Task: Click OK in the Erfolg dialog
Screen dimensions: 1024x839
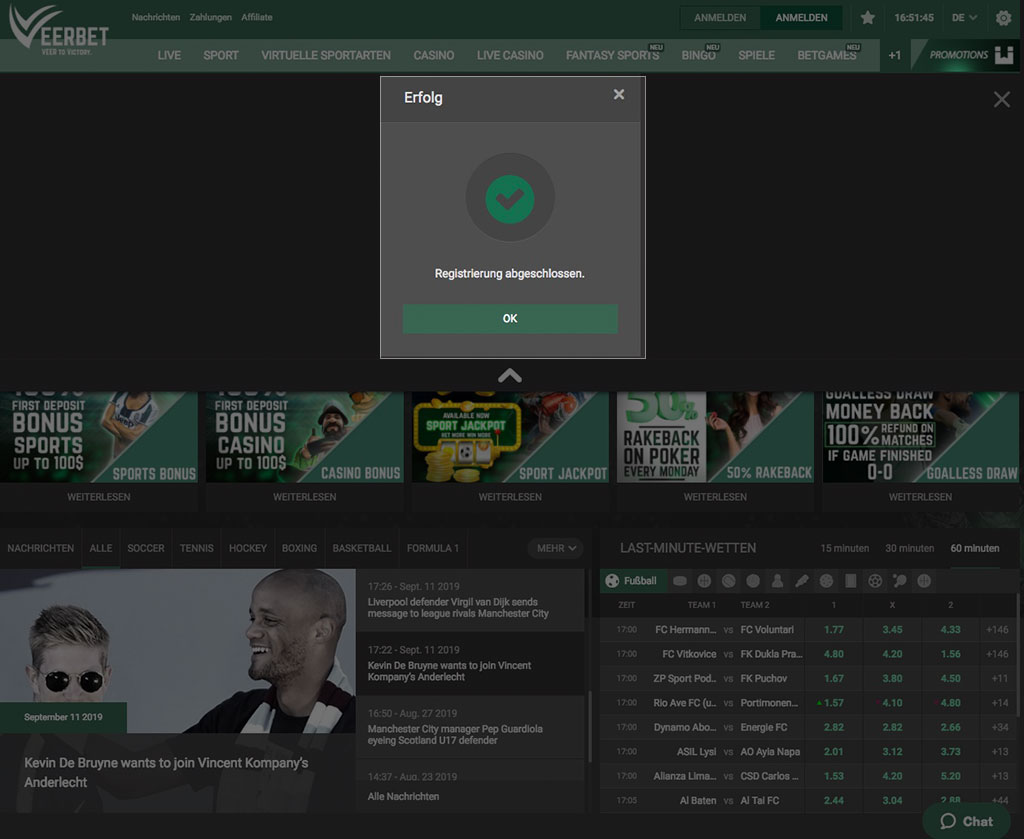Action: coord(510,319)
